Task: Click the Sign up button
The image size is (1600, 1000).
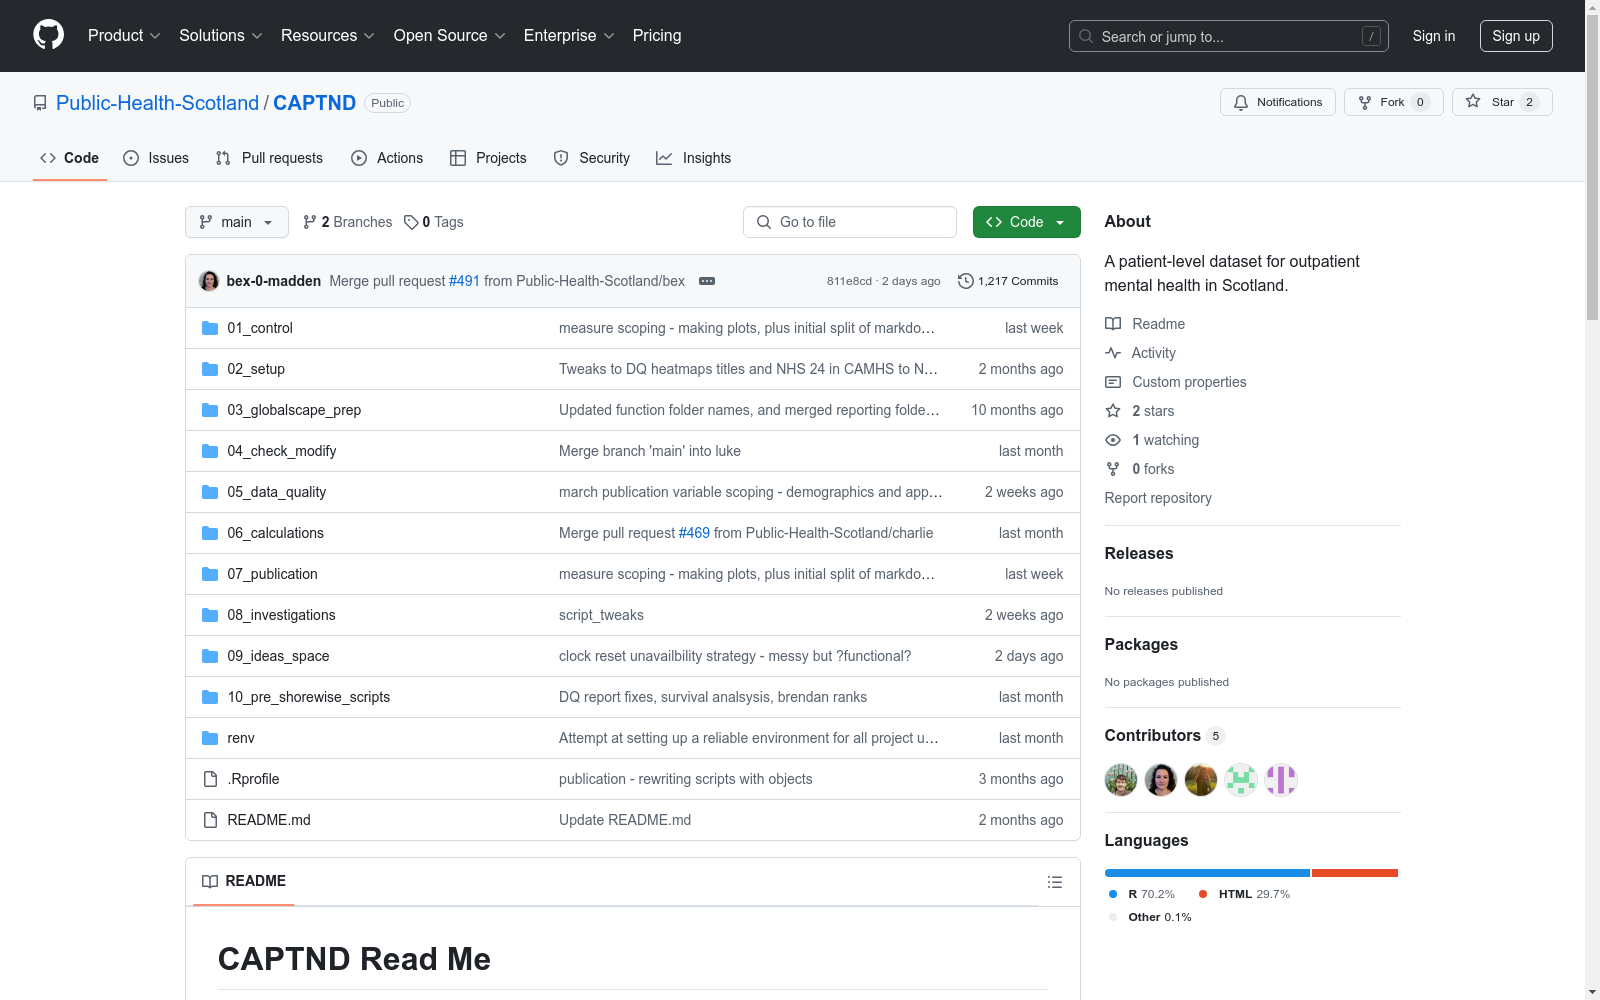Action: 1516,36
